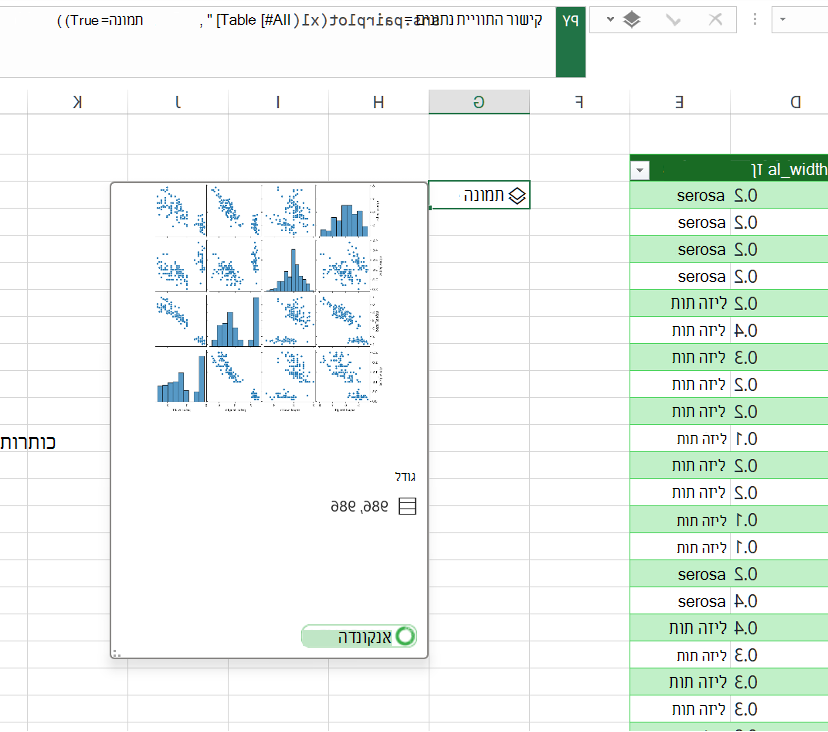Click the Python object icon in cell תמונה
This screenshot has height=732, width=828.
517,196
